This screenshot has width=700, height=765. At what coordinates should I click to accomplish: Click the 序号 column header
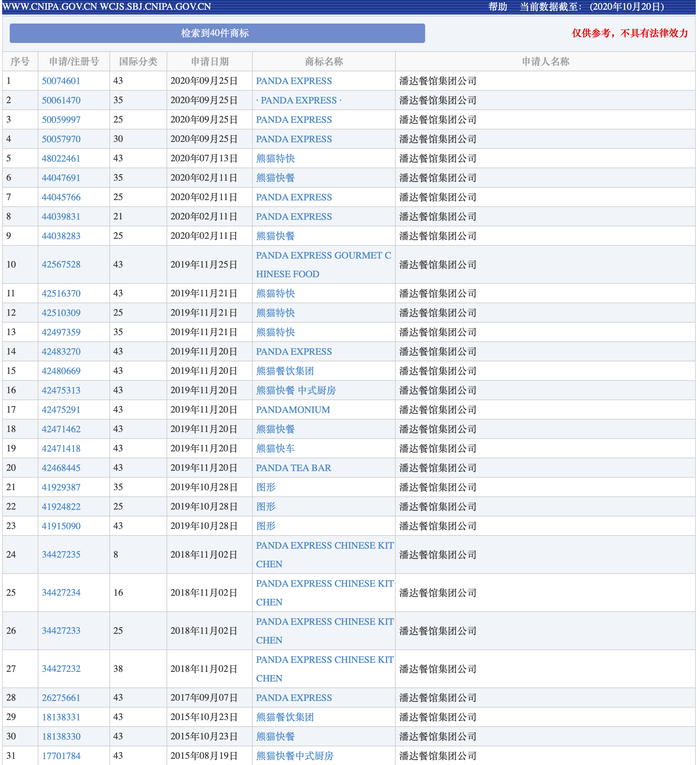tap(20, 61)
